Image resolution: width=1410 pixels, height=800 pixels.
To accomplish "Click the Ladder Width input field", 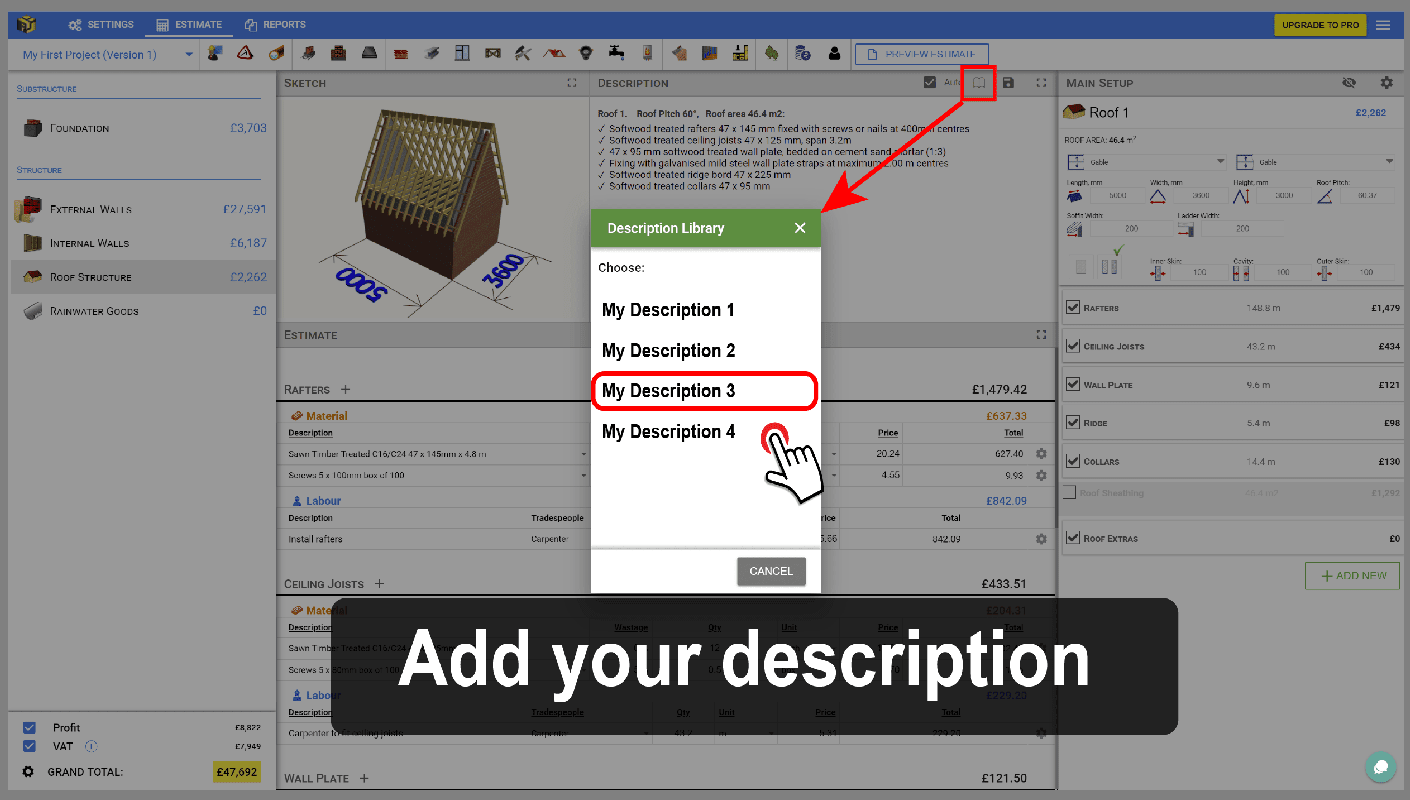I will (1241, 229).
